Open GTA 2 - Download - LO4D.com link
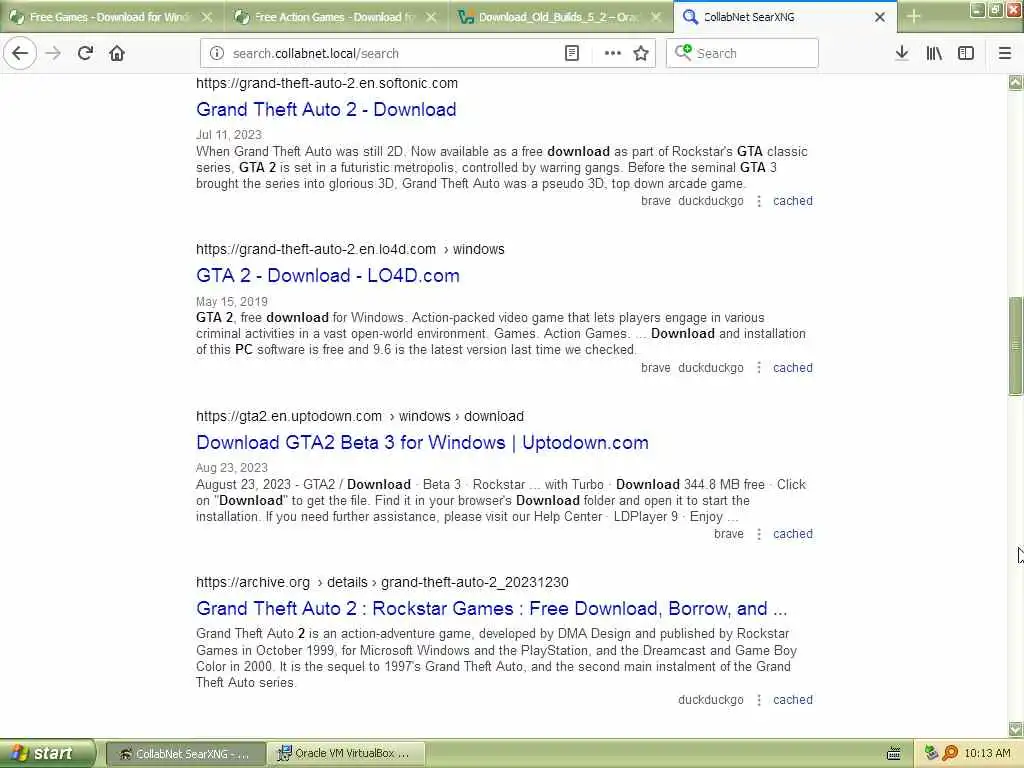The width and height of the screenshot is (1024, 768). (x=328, y=276)
